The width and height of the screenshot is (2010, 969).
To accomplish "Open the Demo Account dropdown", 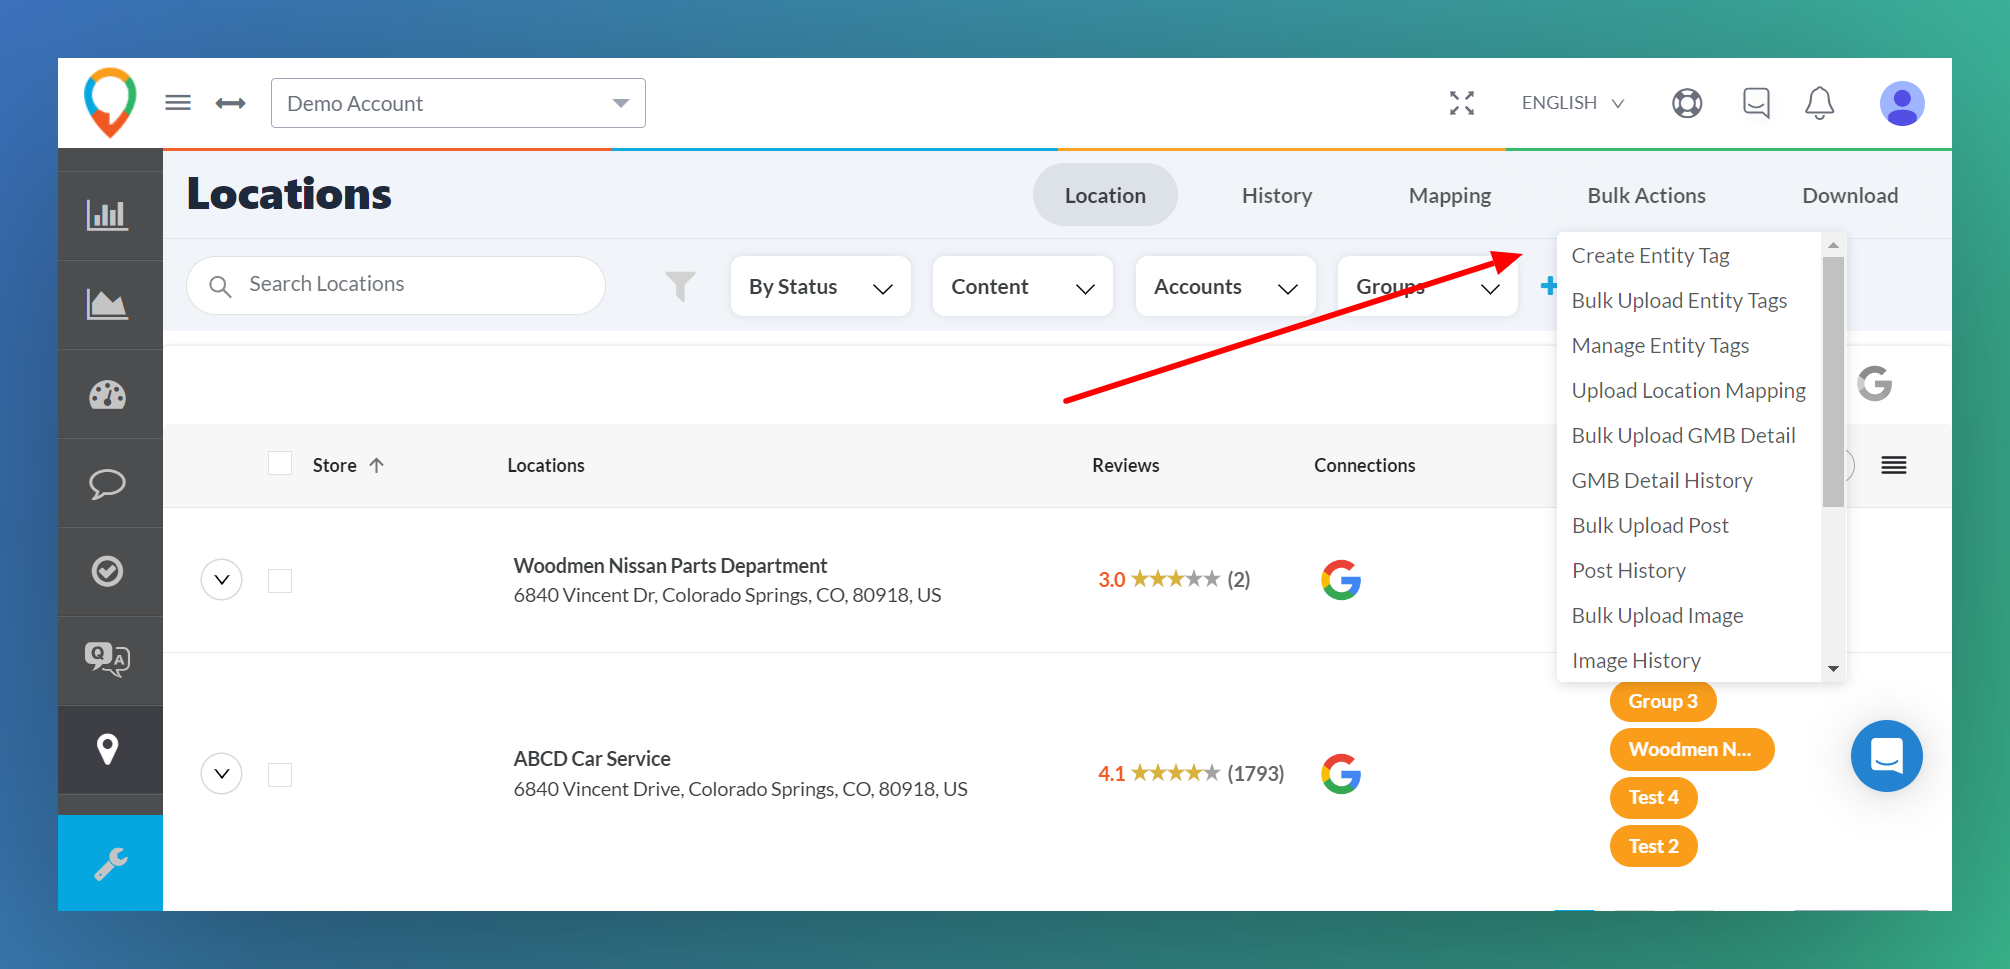I will point(458,103).
